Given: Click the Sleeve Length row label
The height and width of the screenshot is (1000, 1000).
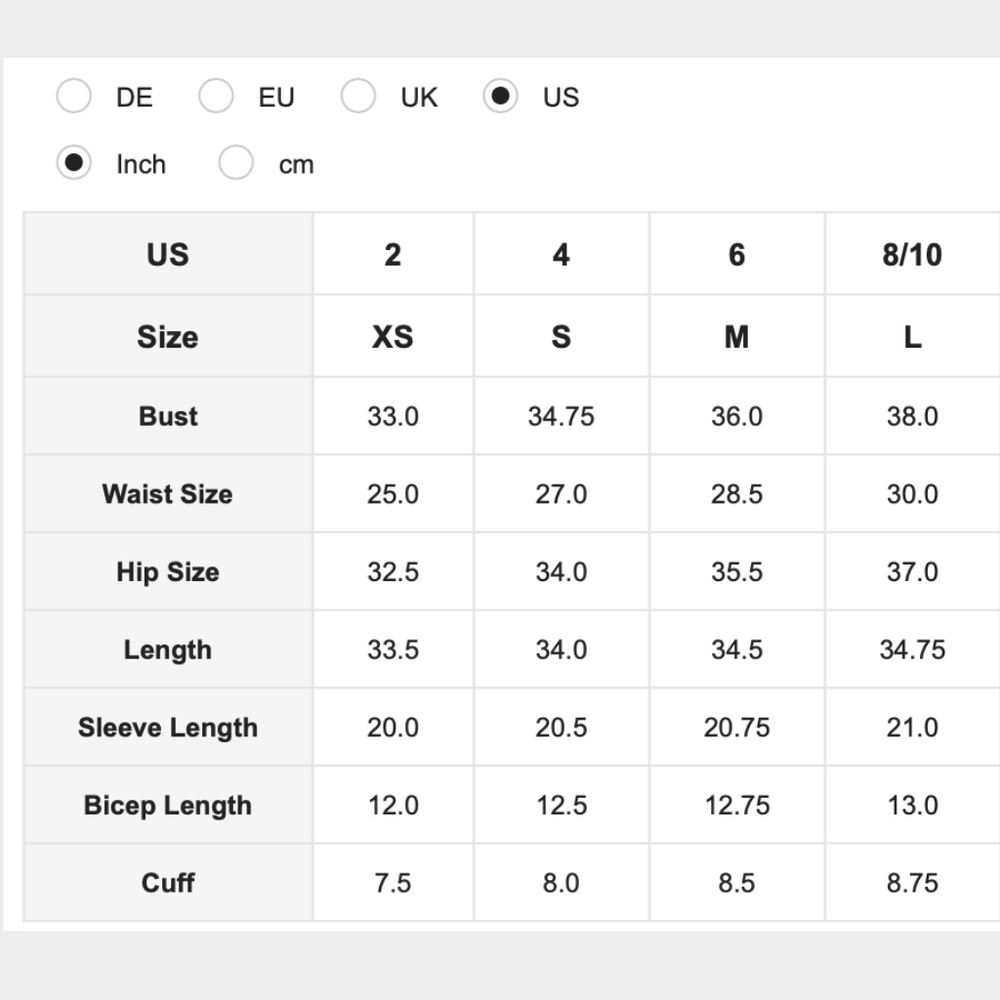Looking at the screenshot, I should click(x=168, y=728).
